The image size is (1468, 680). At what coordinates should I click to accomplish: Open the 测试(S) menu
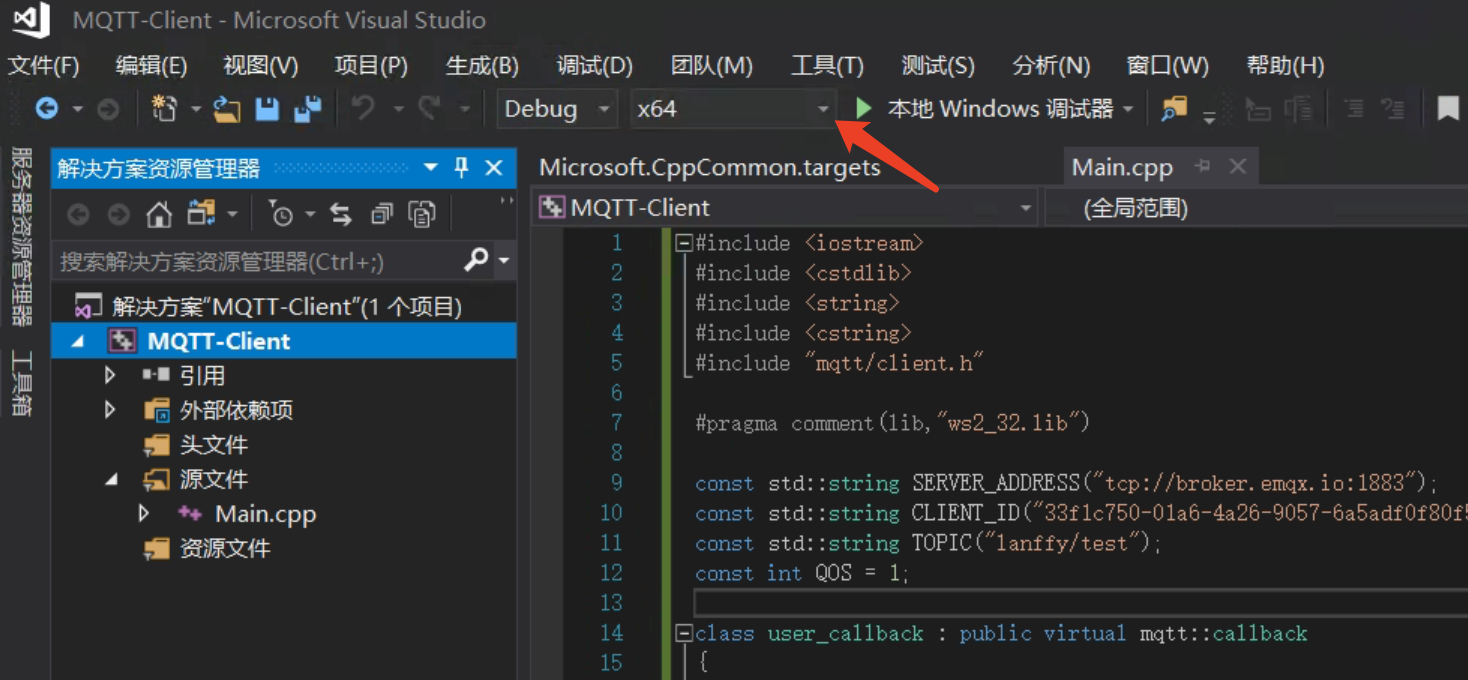tap(938, 66)
